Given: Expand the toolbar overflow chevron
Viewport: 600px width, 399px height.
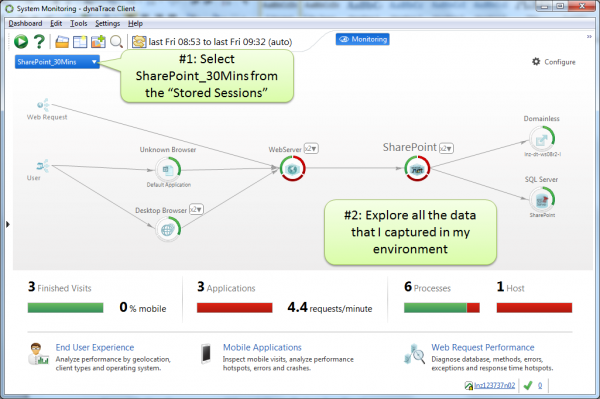Looking at the screenshot, I should (x=589, y=37).
